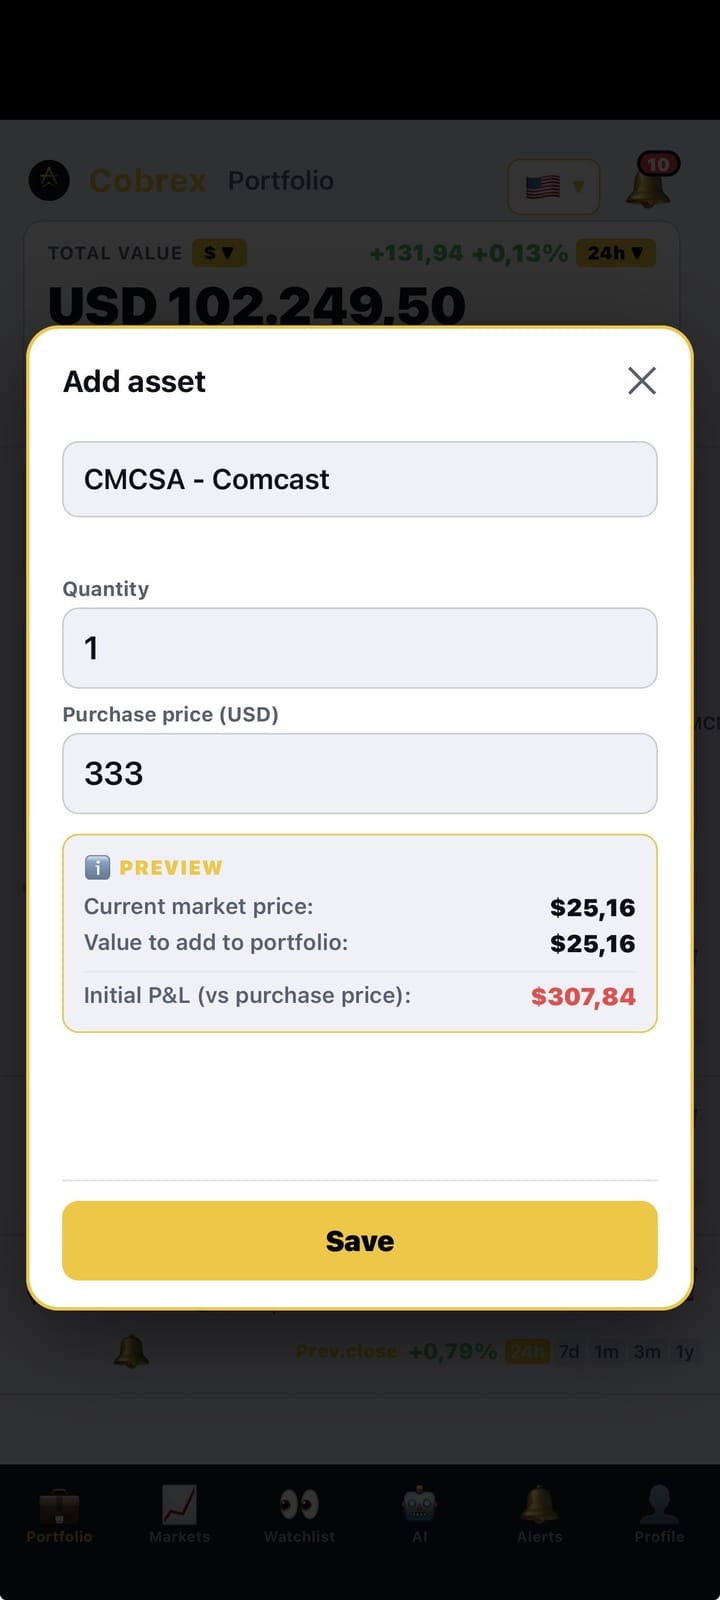Click the CMCSA - Comcast asset field

click(360, 479)
